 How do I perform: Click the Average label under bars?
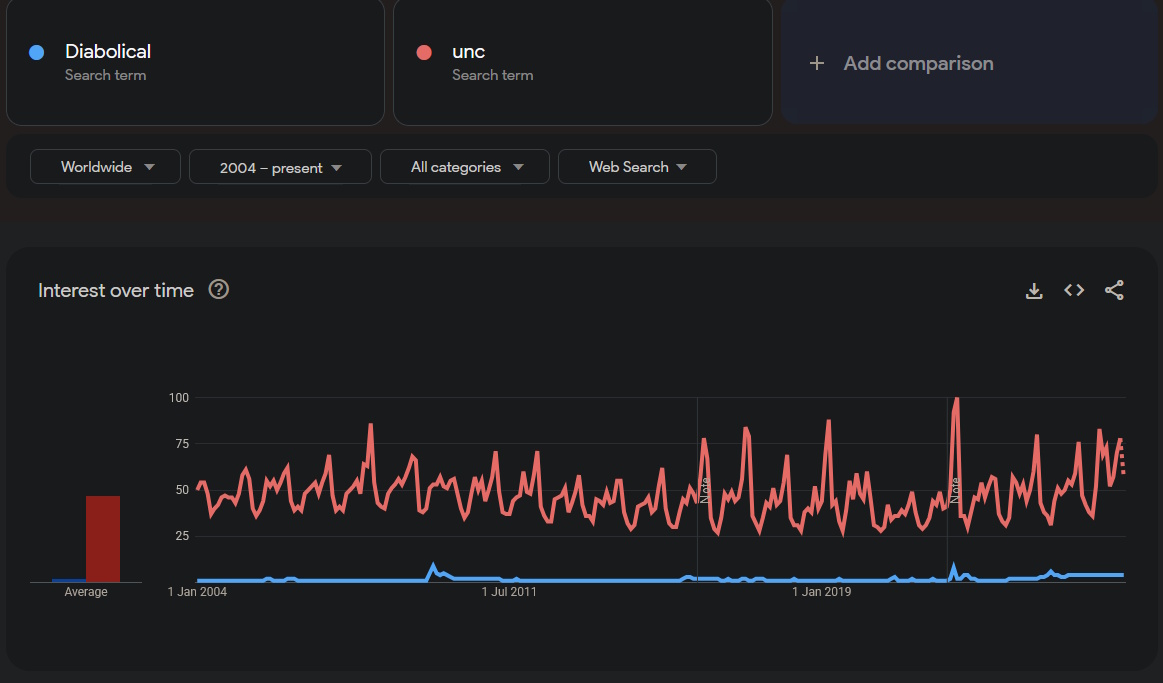(86, 592)
